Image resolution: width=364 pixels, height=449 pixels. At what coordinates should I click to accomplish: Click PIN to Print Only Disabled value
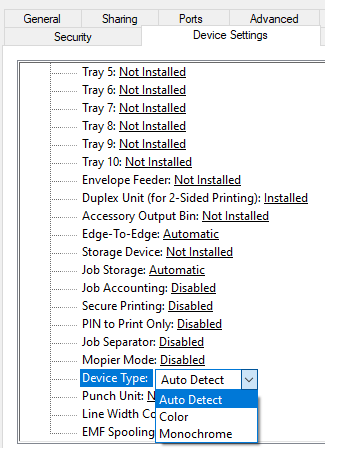[199, 324]
